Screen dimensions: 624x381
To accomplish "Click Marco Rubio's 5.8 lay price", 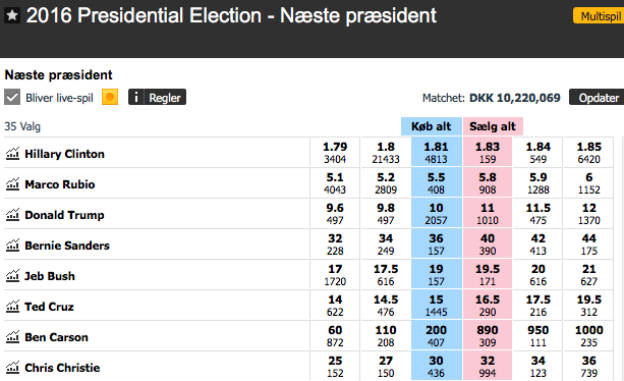I will tap(487, 183).
